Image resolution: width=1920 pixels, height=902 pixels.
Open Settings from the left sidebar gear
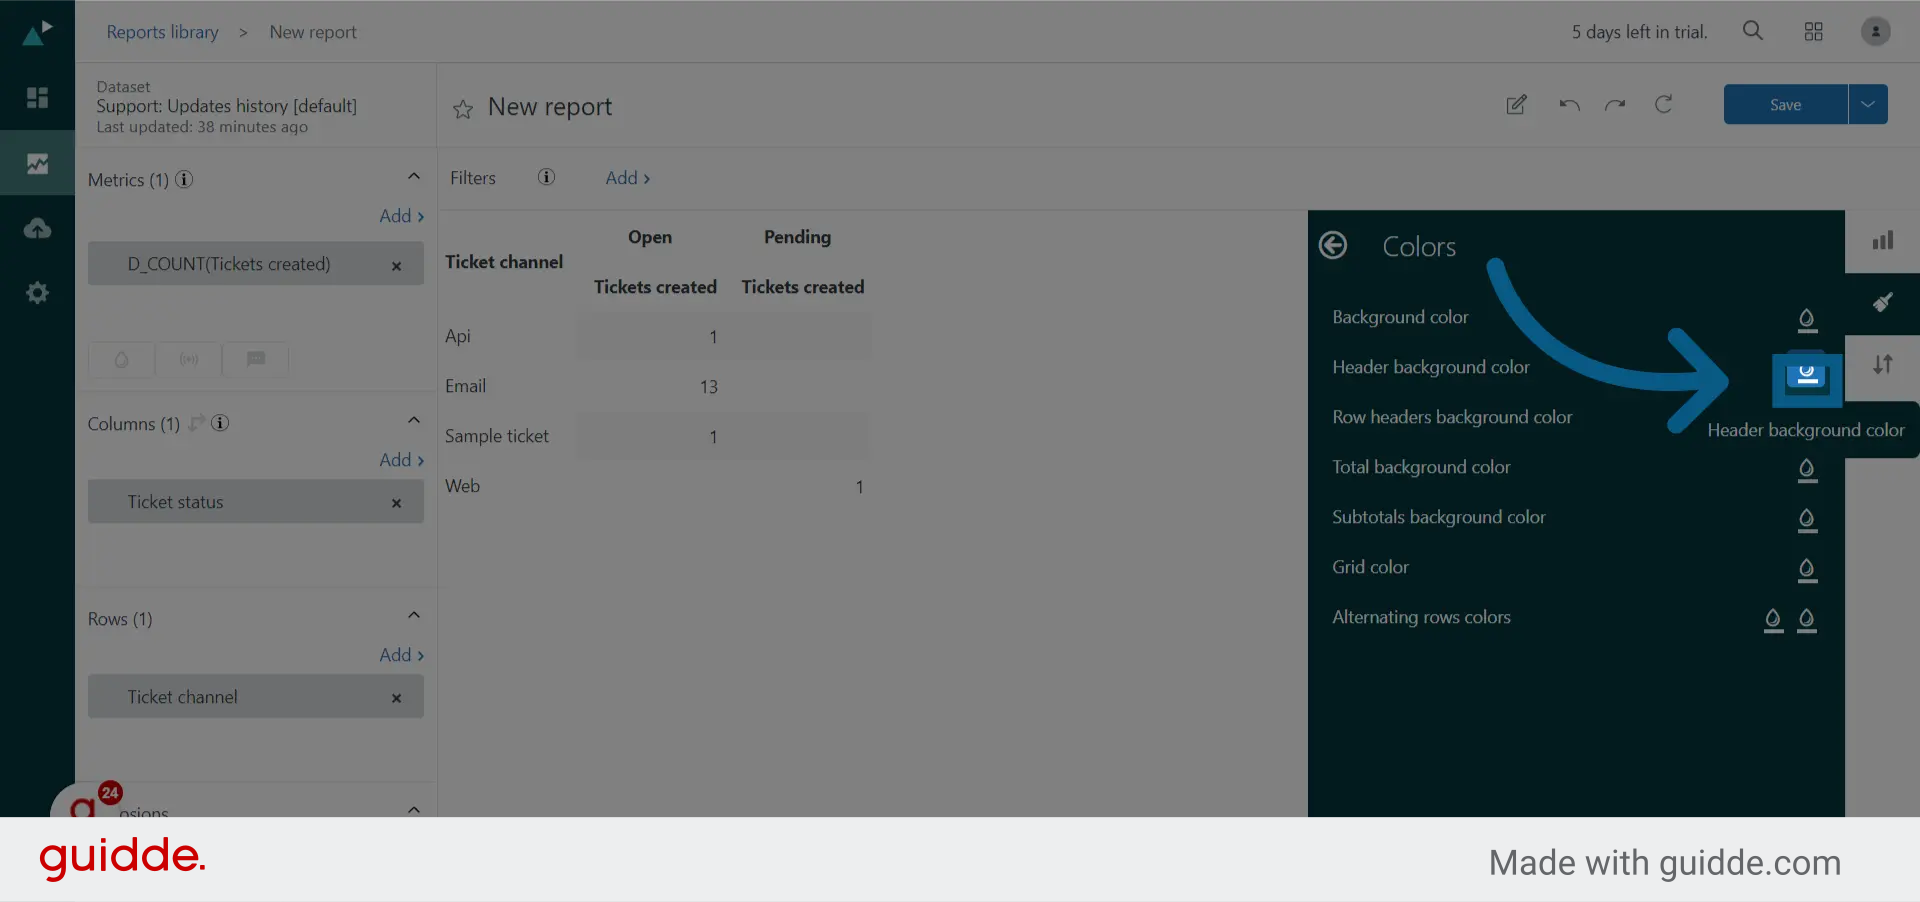37,293
